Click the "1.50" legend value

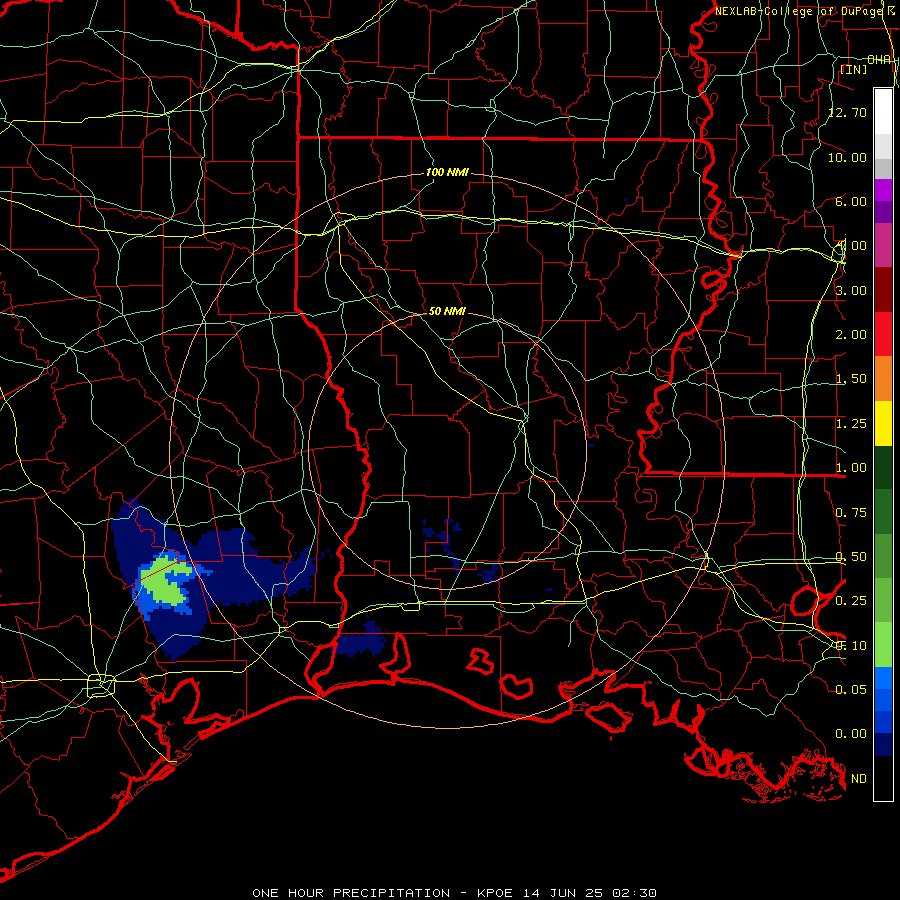tap(851, 379)
